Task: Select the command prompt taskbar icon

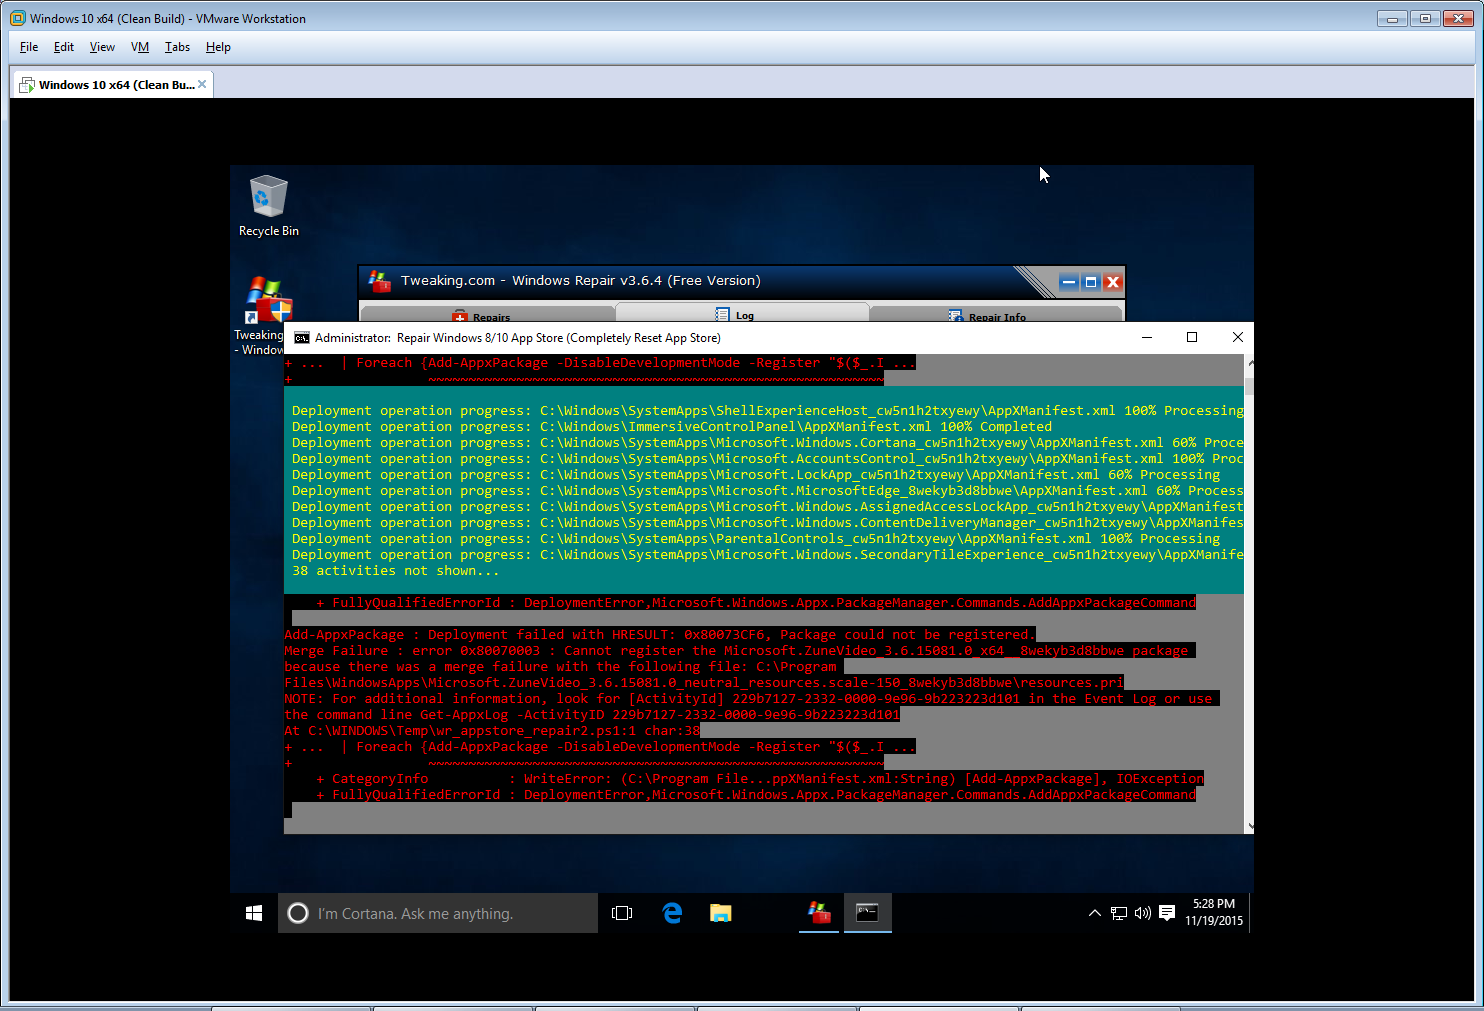Action: (x=867, y=913)
